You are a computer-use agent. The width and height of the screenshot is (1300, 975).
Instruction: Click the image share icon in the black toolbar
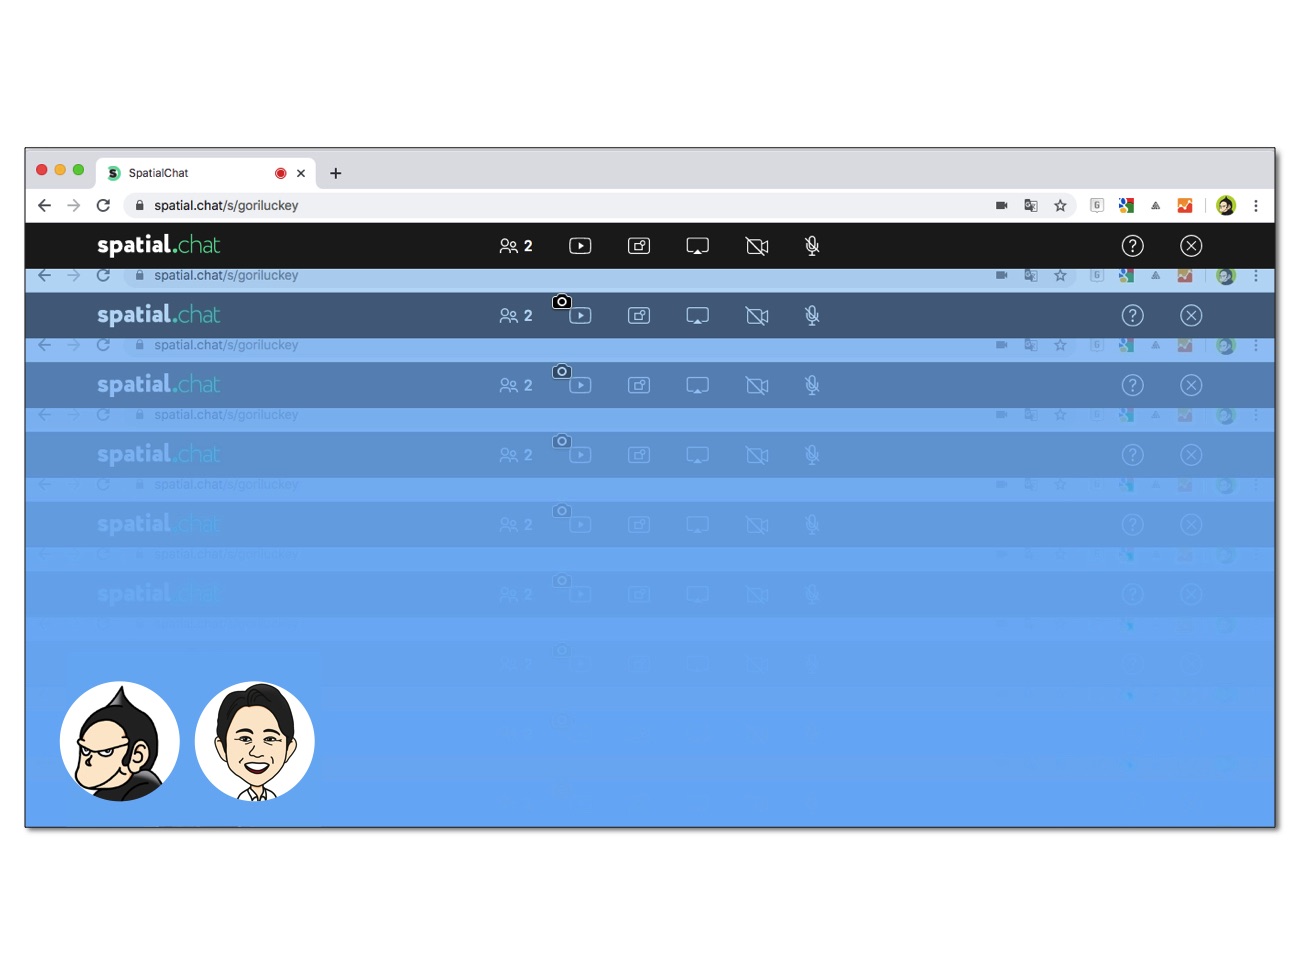coord(639,246)
